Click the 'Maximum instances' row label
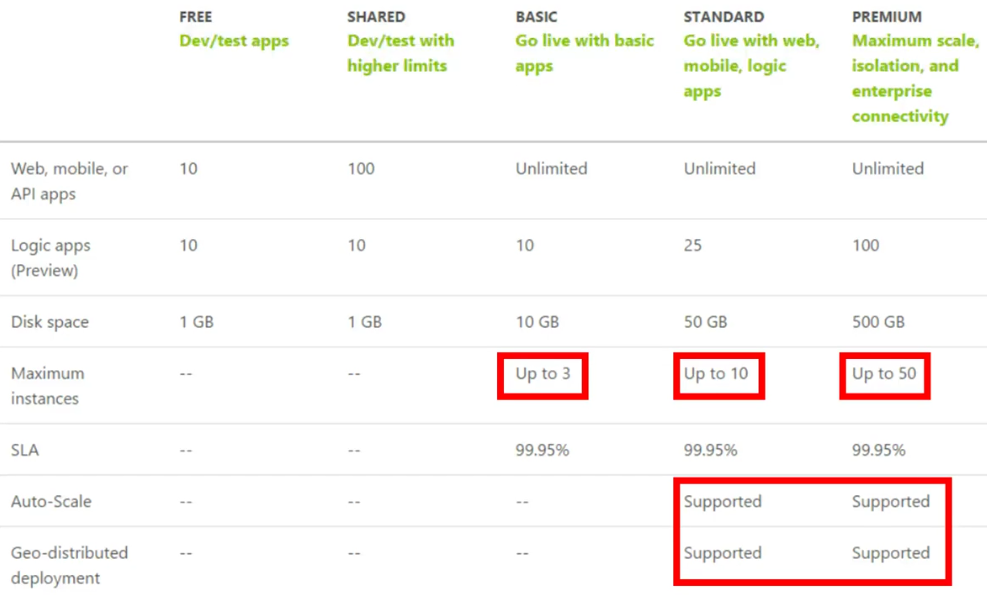This screenshot has width=987, height=595. 47,386
